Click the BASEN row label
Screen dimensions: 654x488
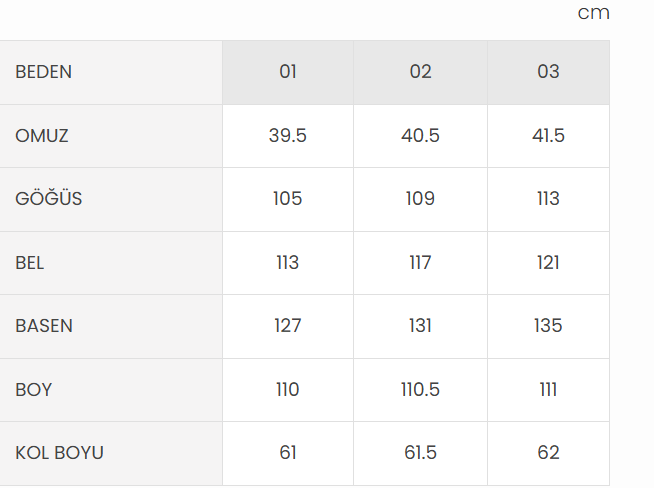[x=44, y=326]
